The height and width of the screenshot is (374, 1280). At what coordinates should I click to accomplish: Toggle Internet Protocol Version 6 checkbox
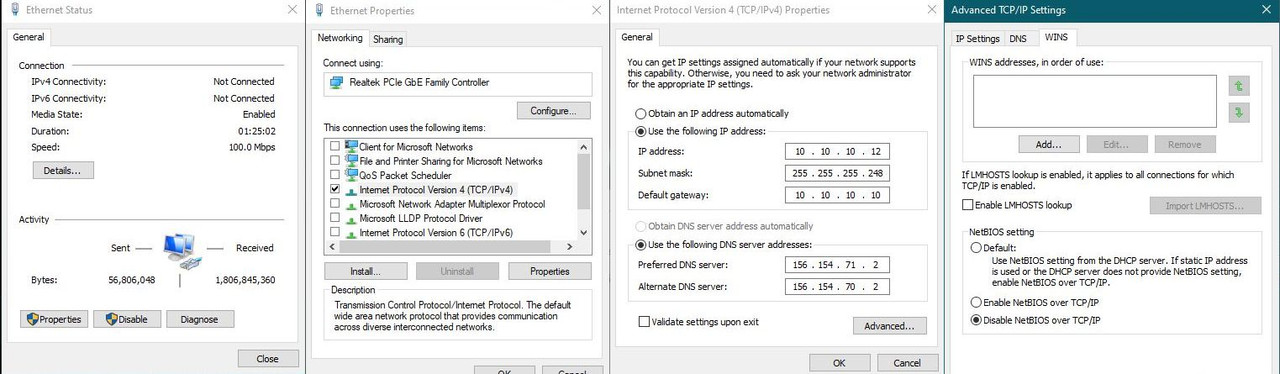(x=335, y=232)
